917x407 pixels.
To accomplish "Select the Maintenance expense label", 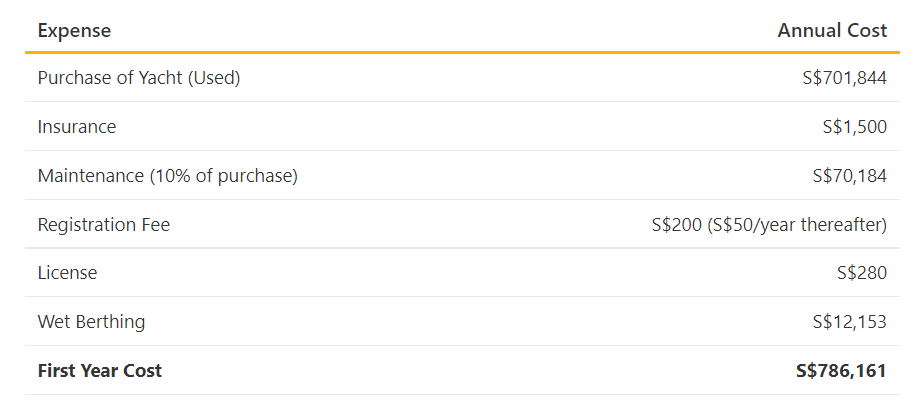I will tap(91, 176).
